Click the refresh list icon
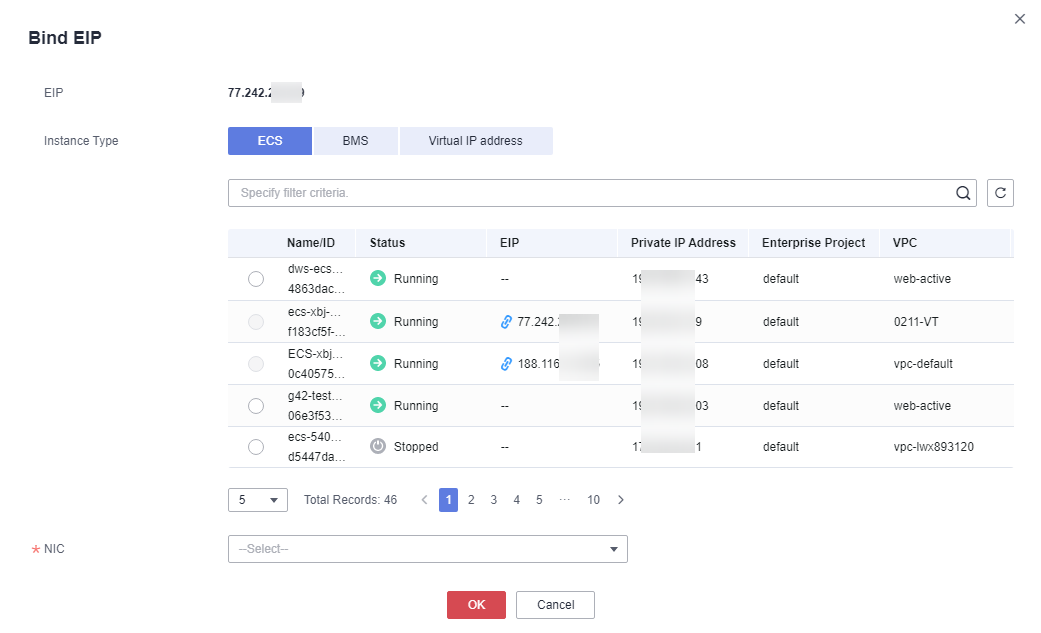1041x633 pixels. (1000, 193)
